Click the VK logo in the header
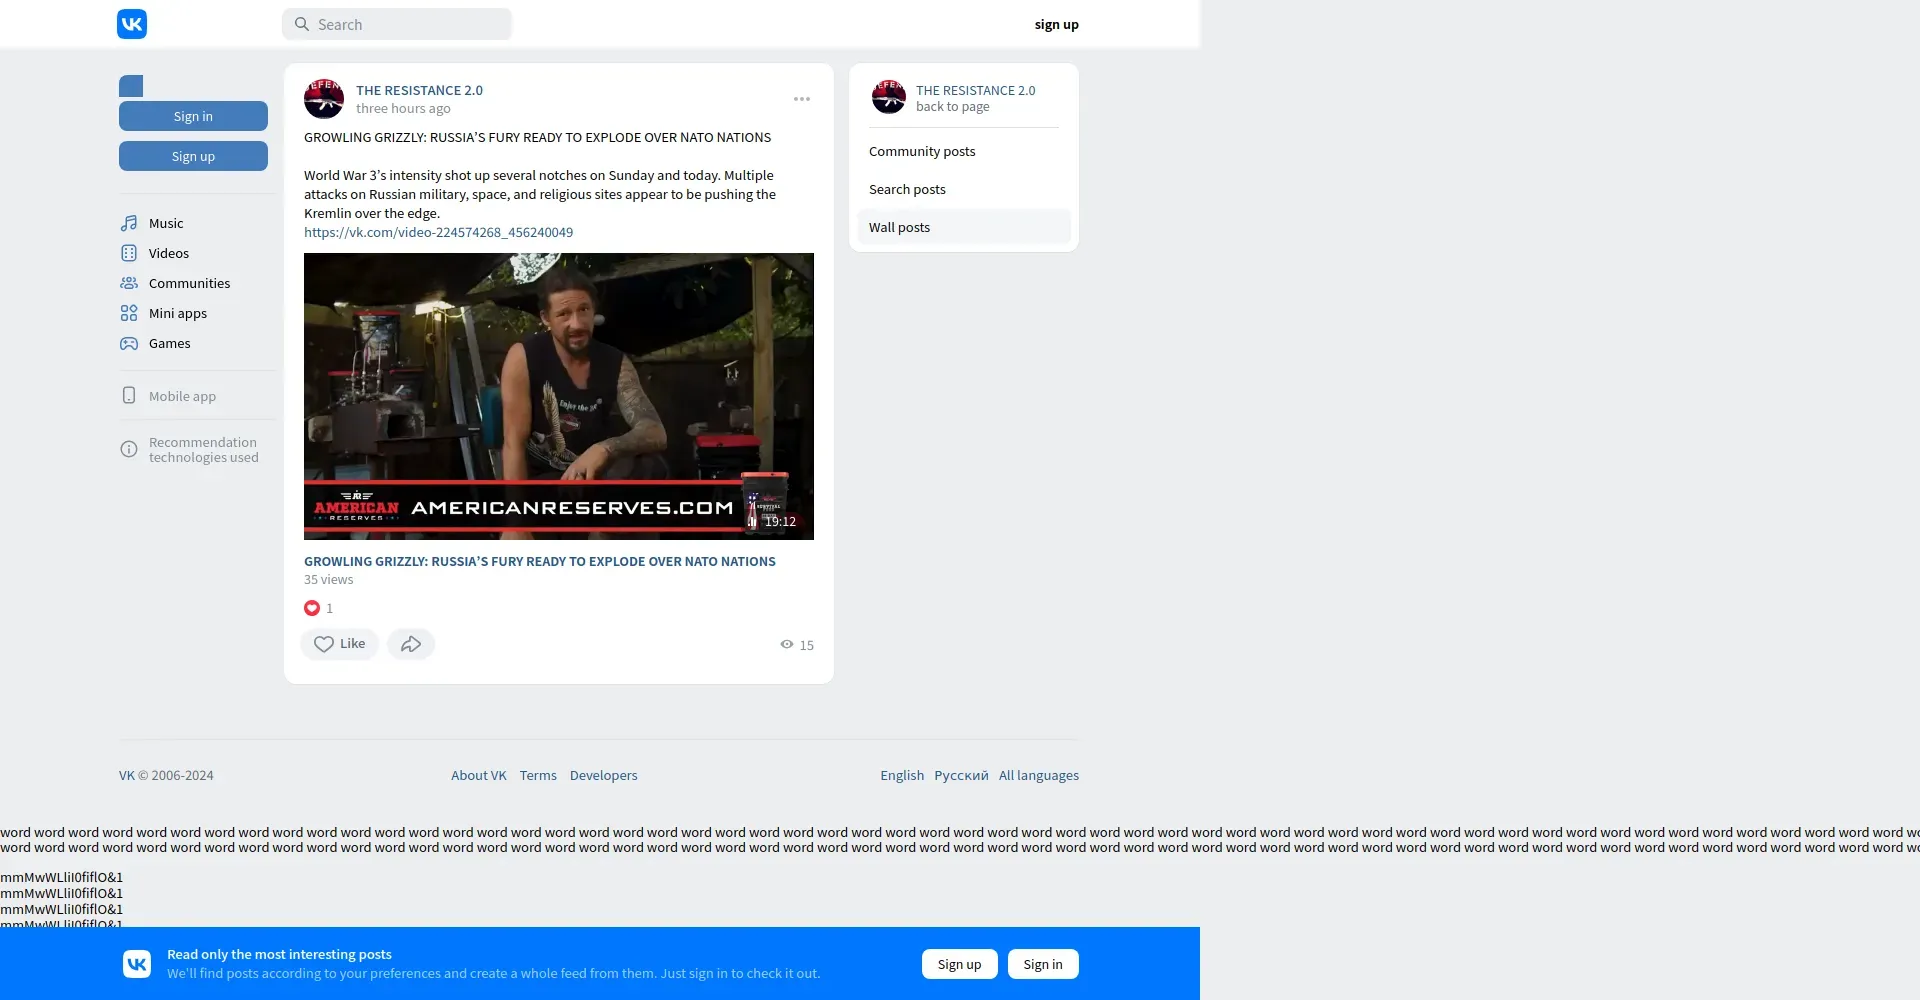 coord(132,24)
